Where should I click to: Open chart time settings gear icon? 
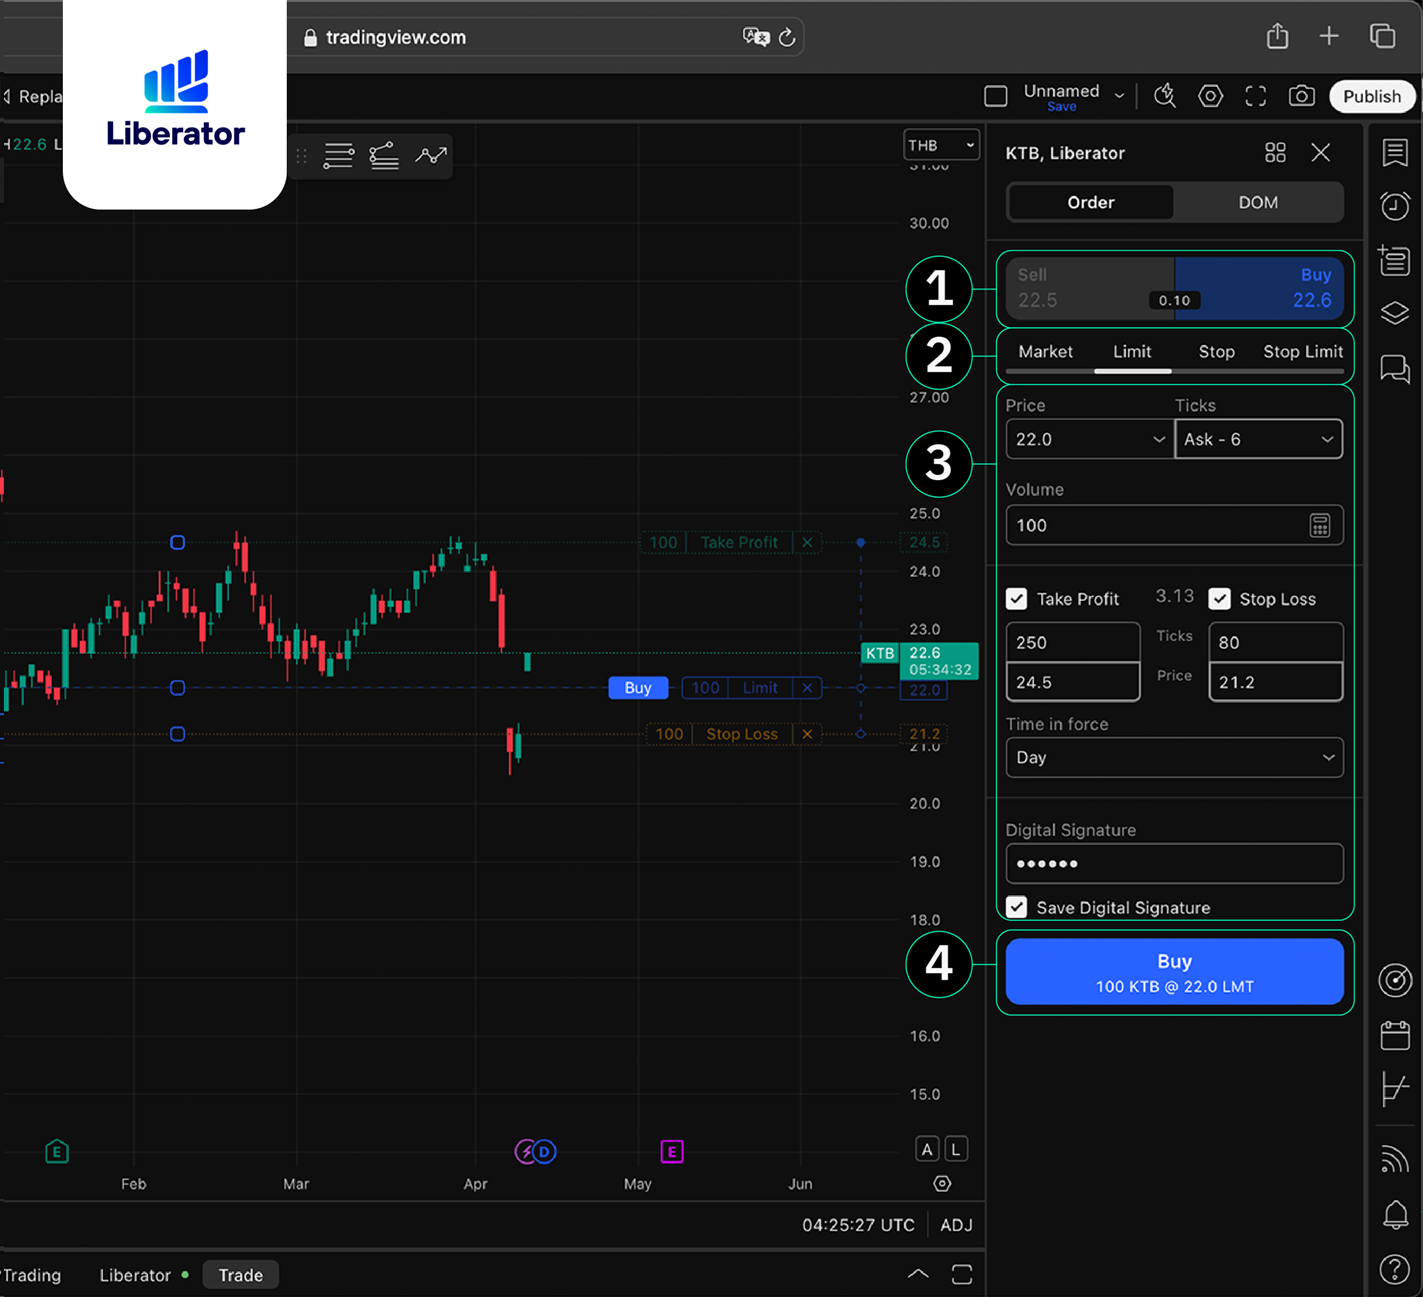942,1184
